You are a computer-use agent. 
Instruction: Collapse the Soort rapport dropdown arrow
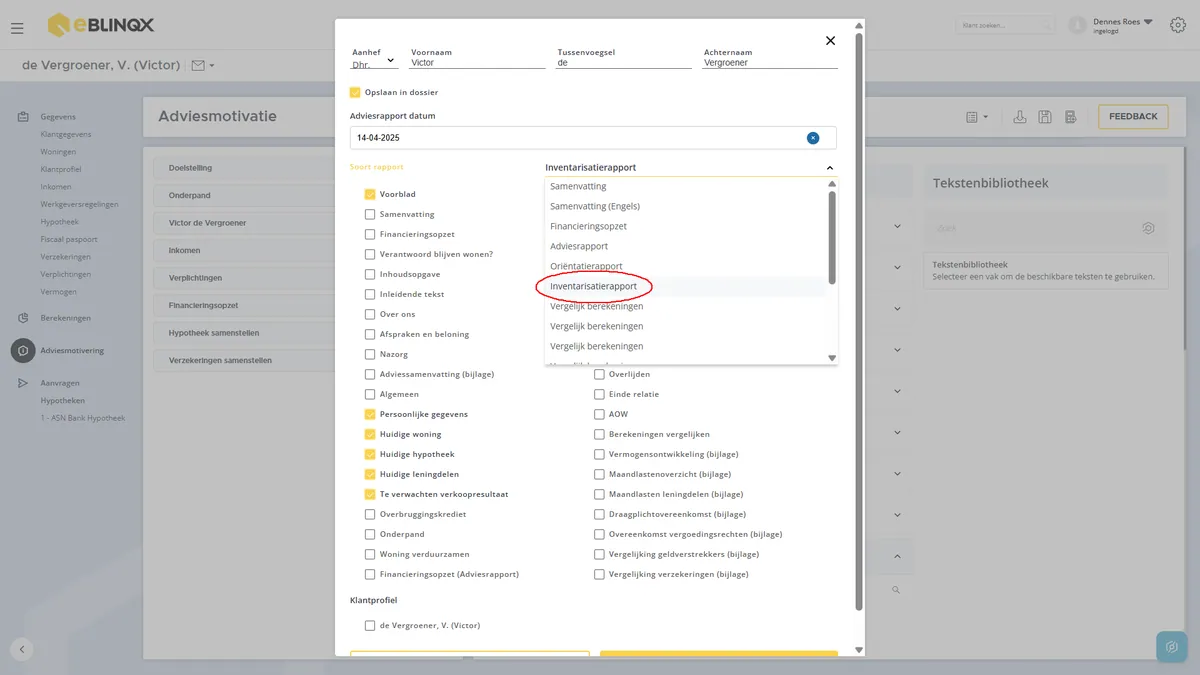(x=830, y=168)
